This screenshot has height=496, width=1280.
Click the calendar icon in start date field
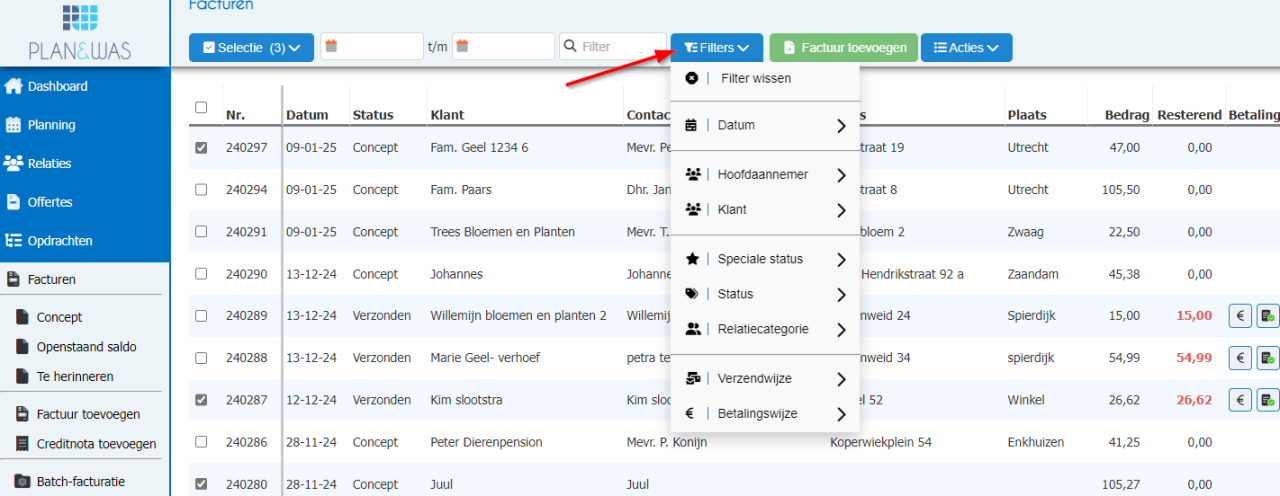pos(331,46)
